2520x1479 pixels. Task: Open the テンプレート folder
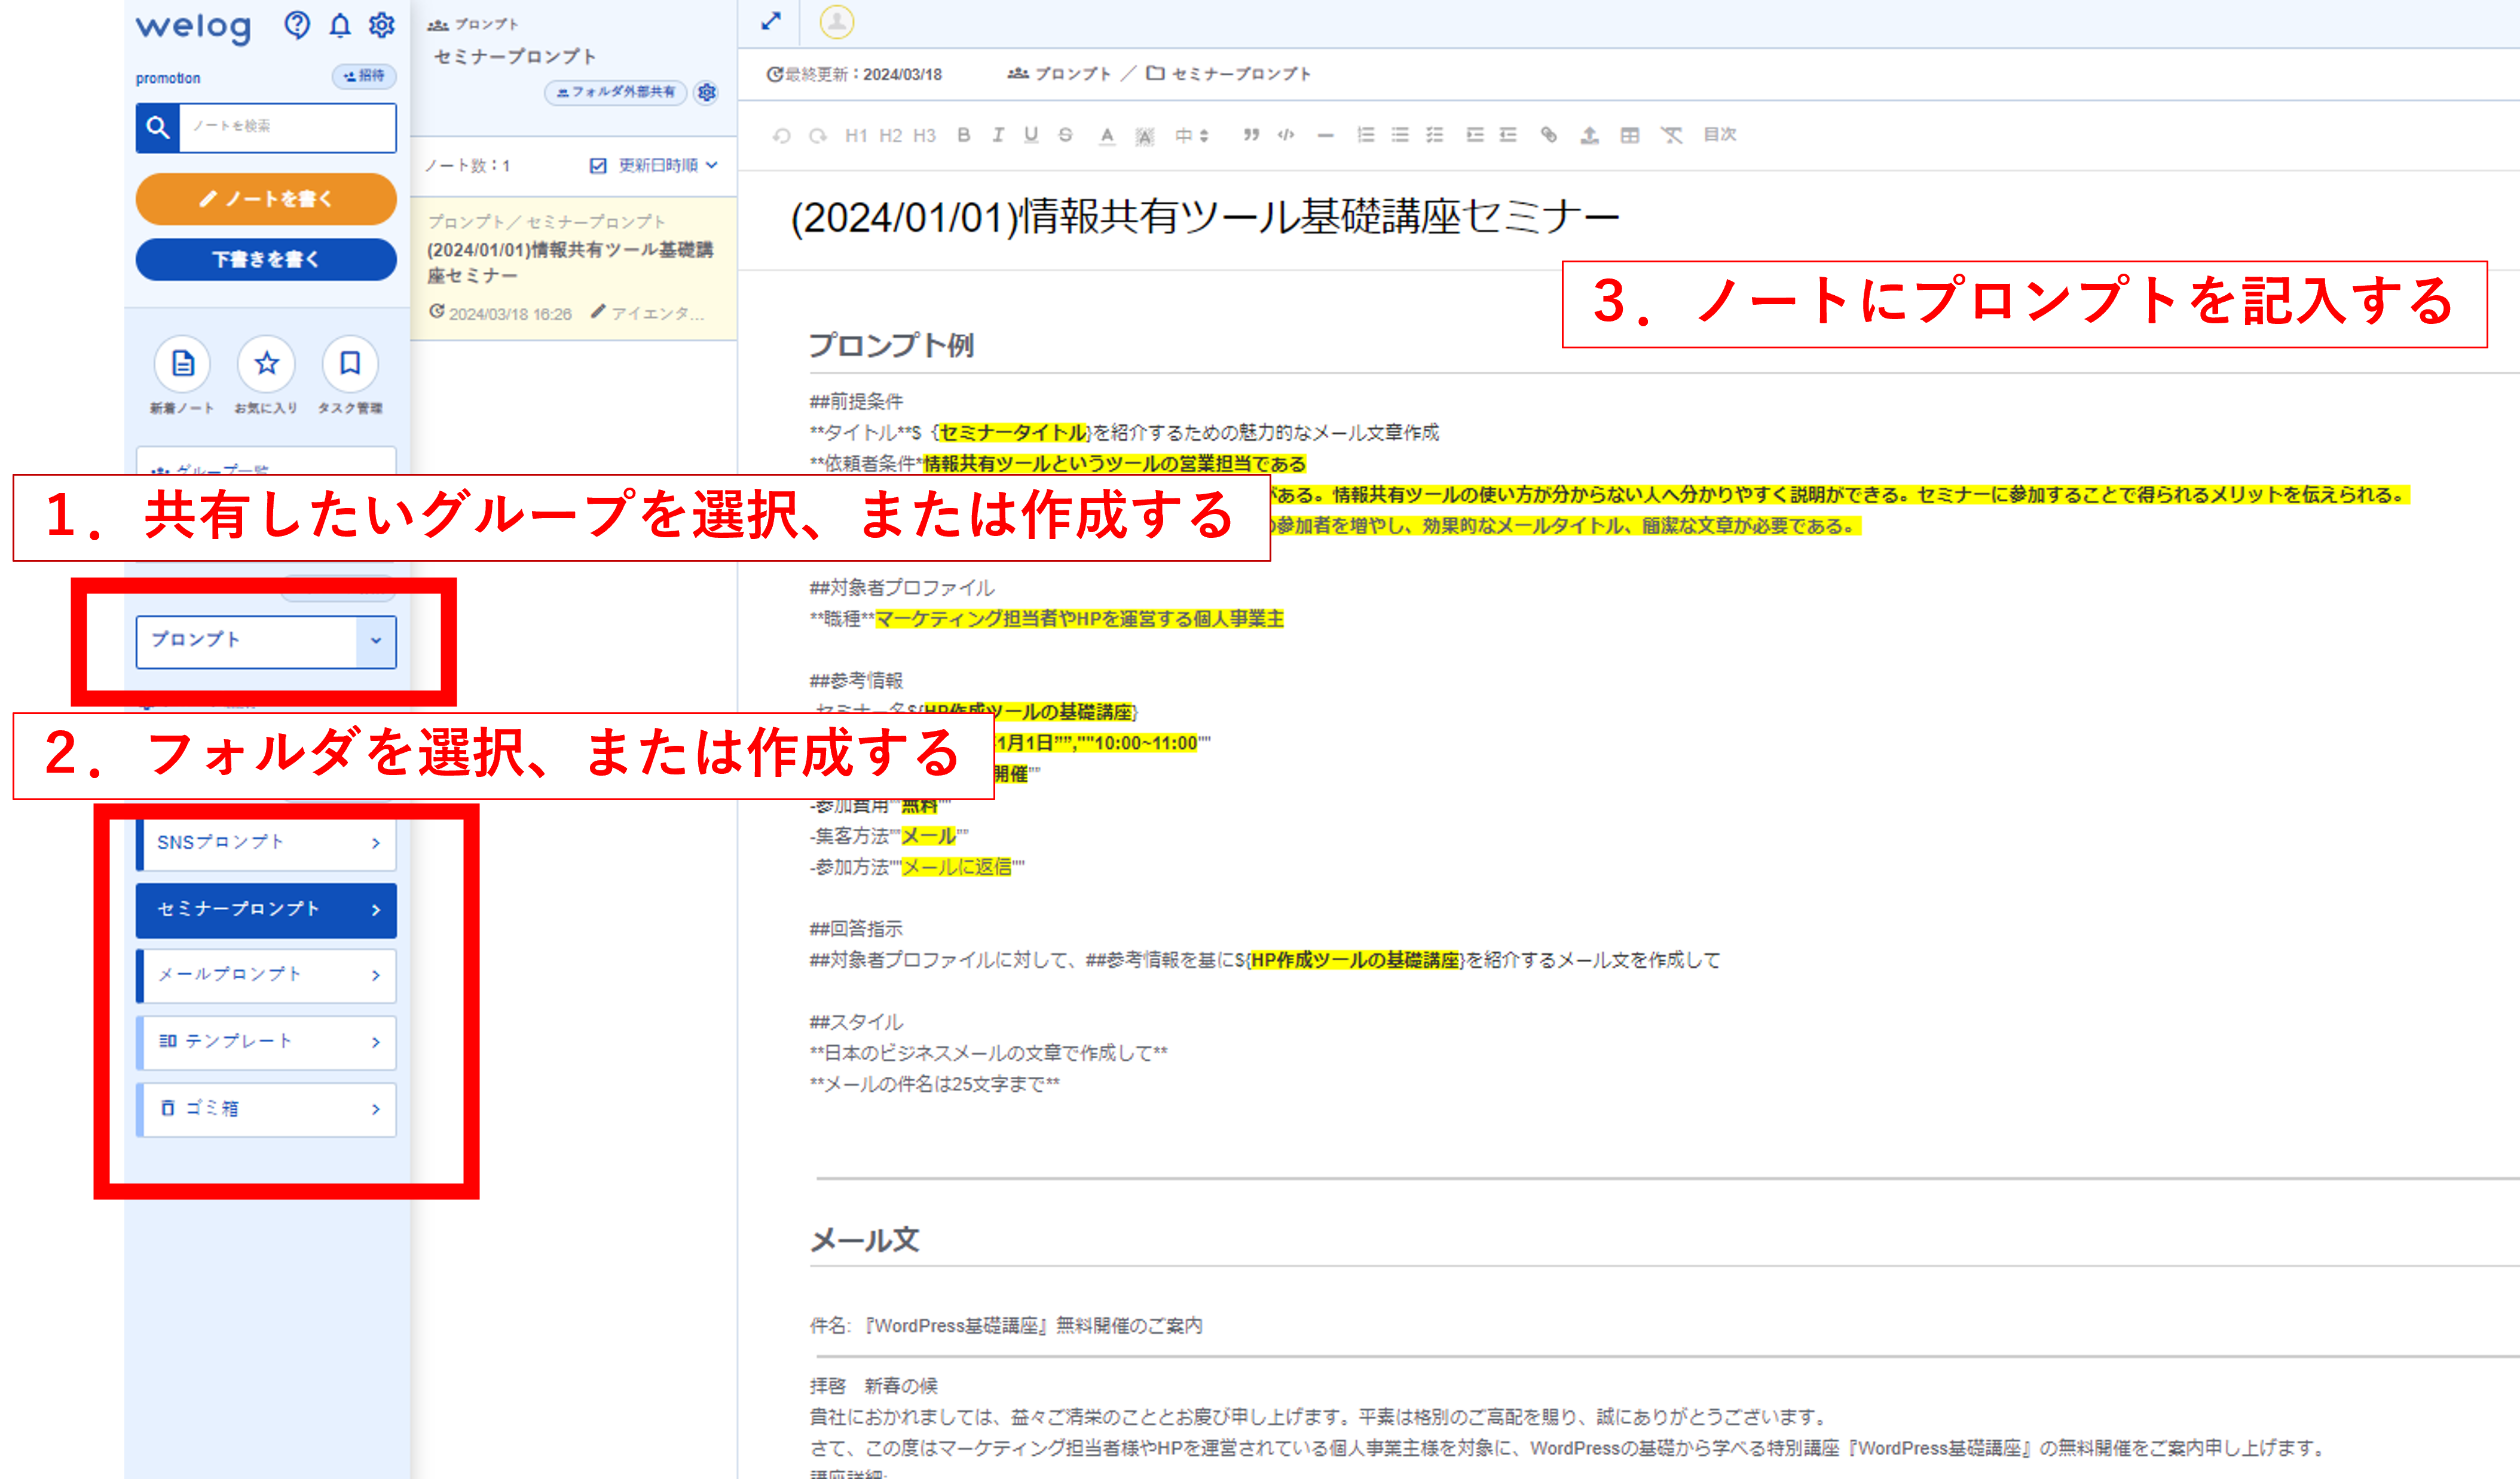click(266, 1042)
